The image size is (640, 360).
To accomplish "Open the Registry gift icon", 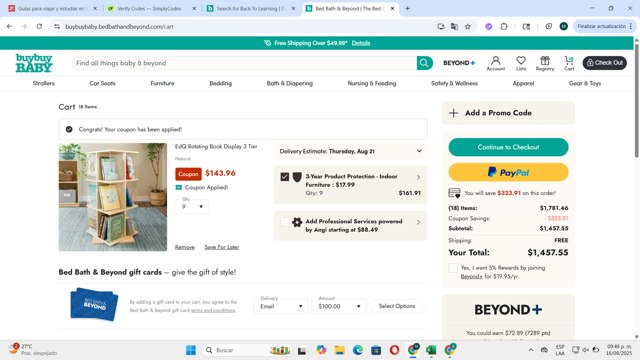I will coord(545,63).
